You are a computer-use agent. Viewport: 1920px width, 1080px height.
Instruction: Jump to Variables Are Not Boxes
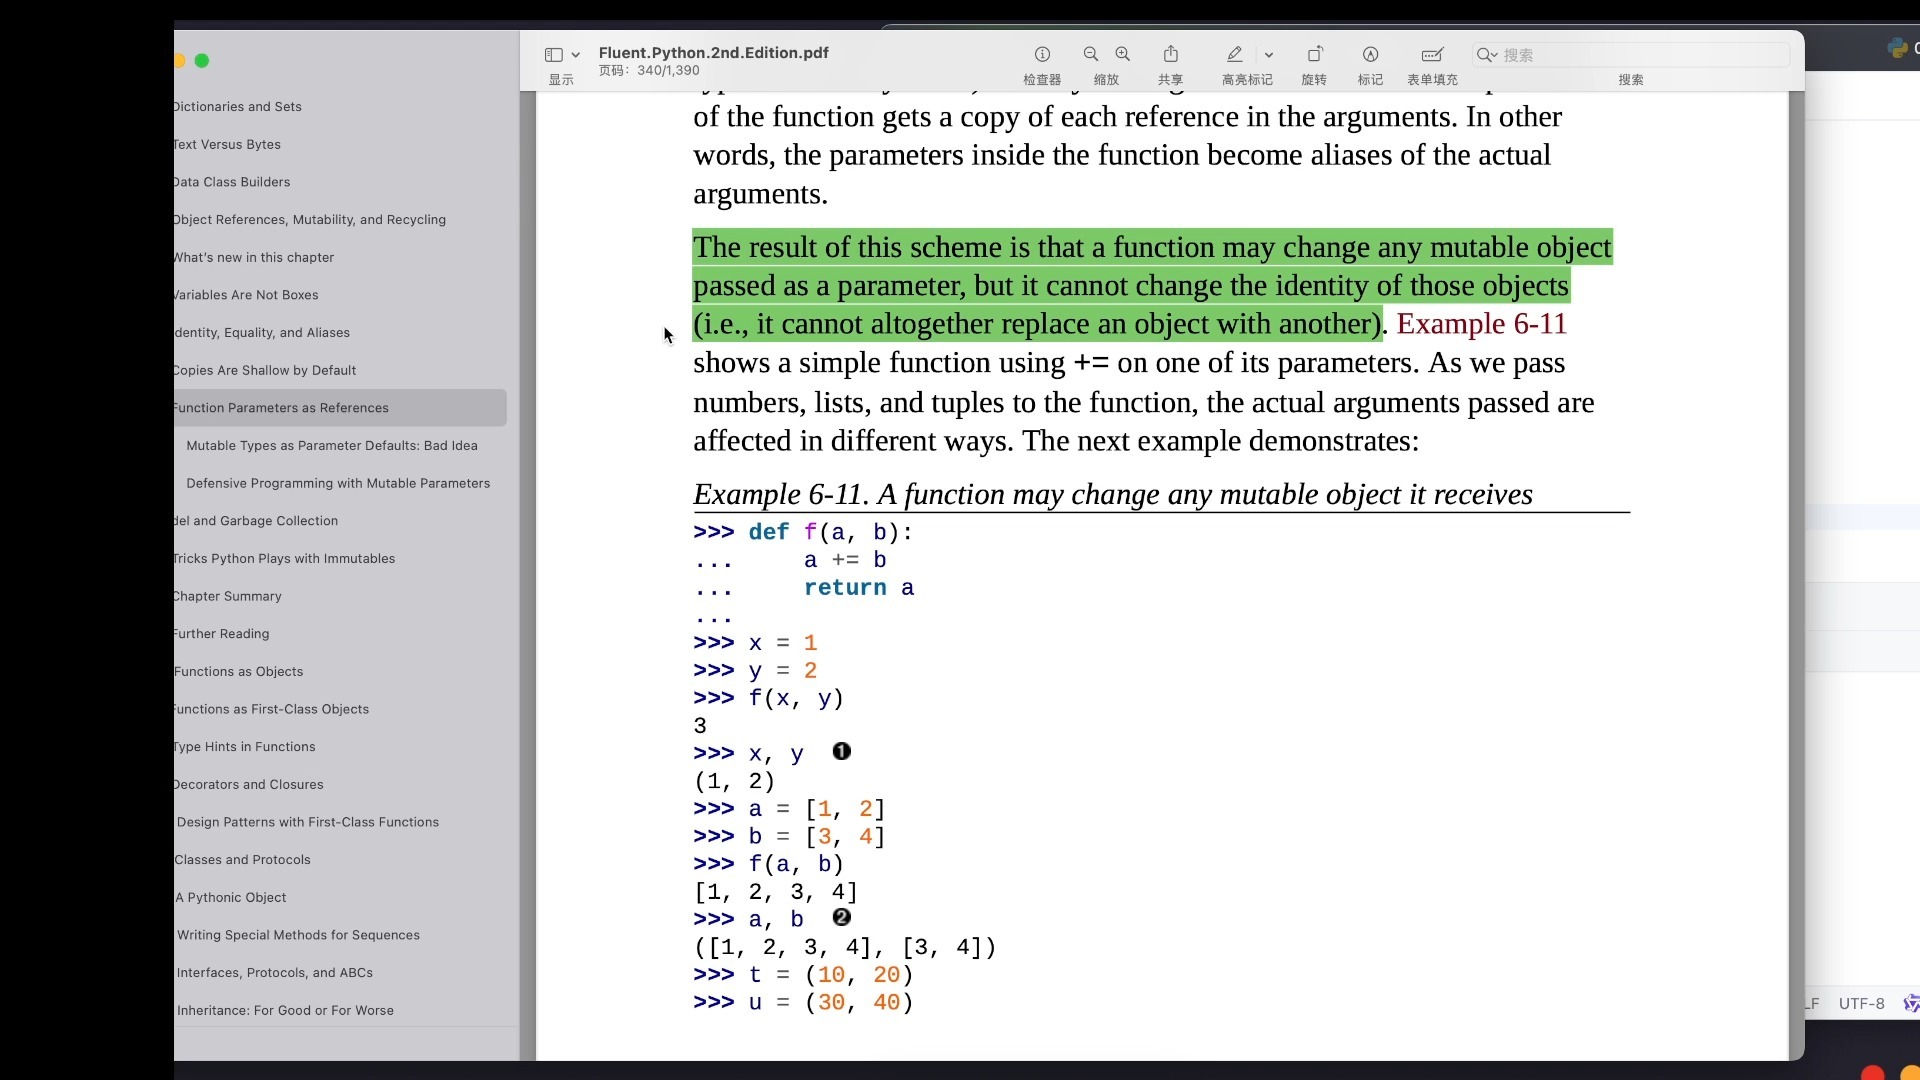coord(246,295)
